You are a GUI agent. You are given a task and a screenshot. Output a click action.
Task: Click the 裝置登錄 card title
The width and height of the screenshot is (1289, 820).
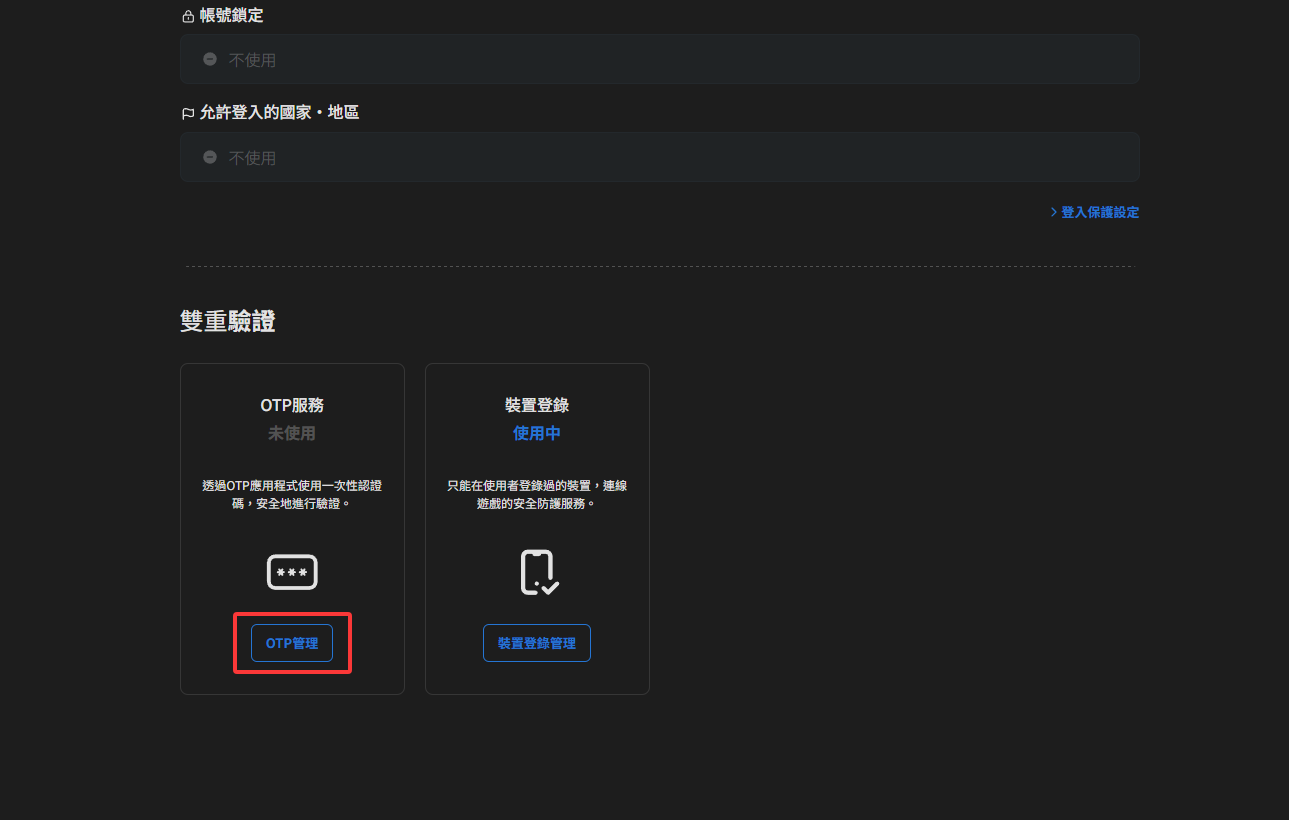point(537,405)
